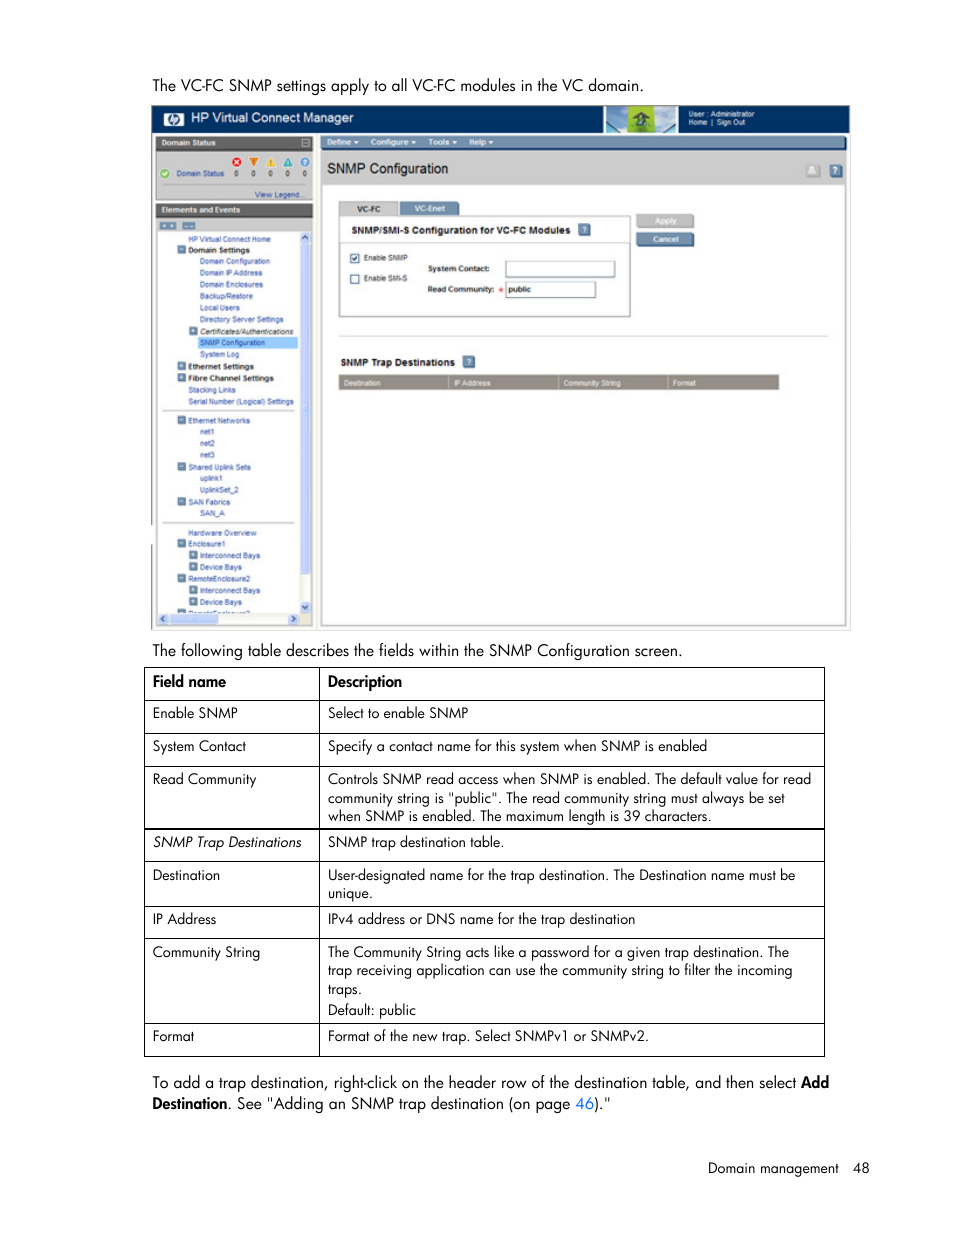This screenshot has height=1235, width=954.
Task: Click the collapse-all tree button
Action: coord(188,226)
